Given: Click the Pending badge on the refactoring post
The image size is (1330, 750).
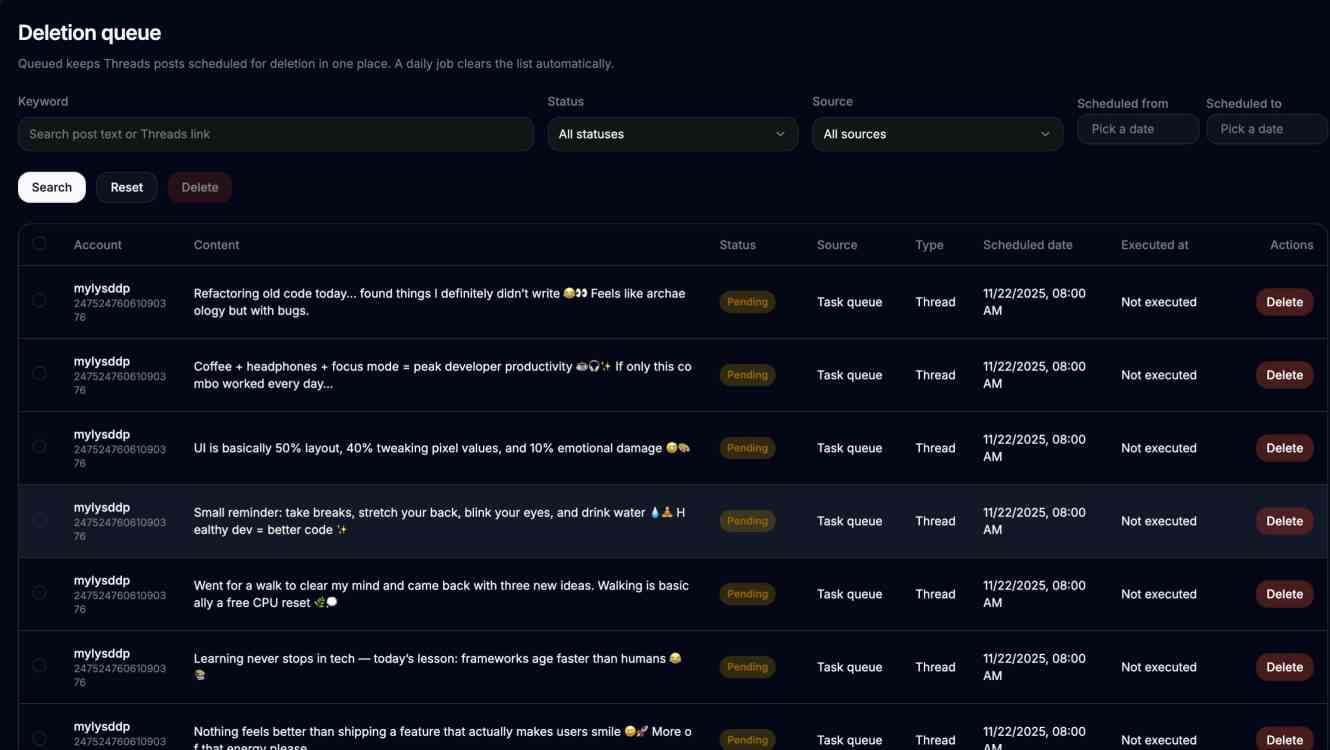Looking at the screenshot, I should (747, 301).
